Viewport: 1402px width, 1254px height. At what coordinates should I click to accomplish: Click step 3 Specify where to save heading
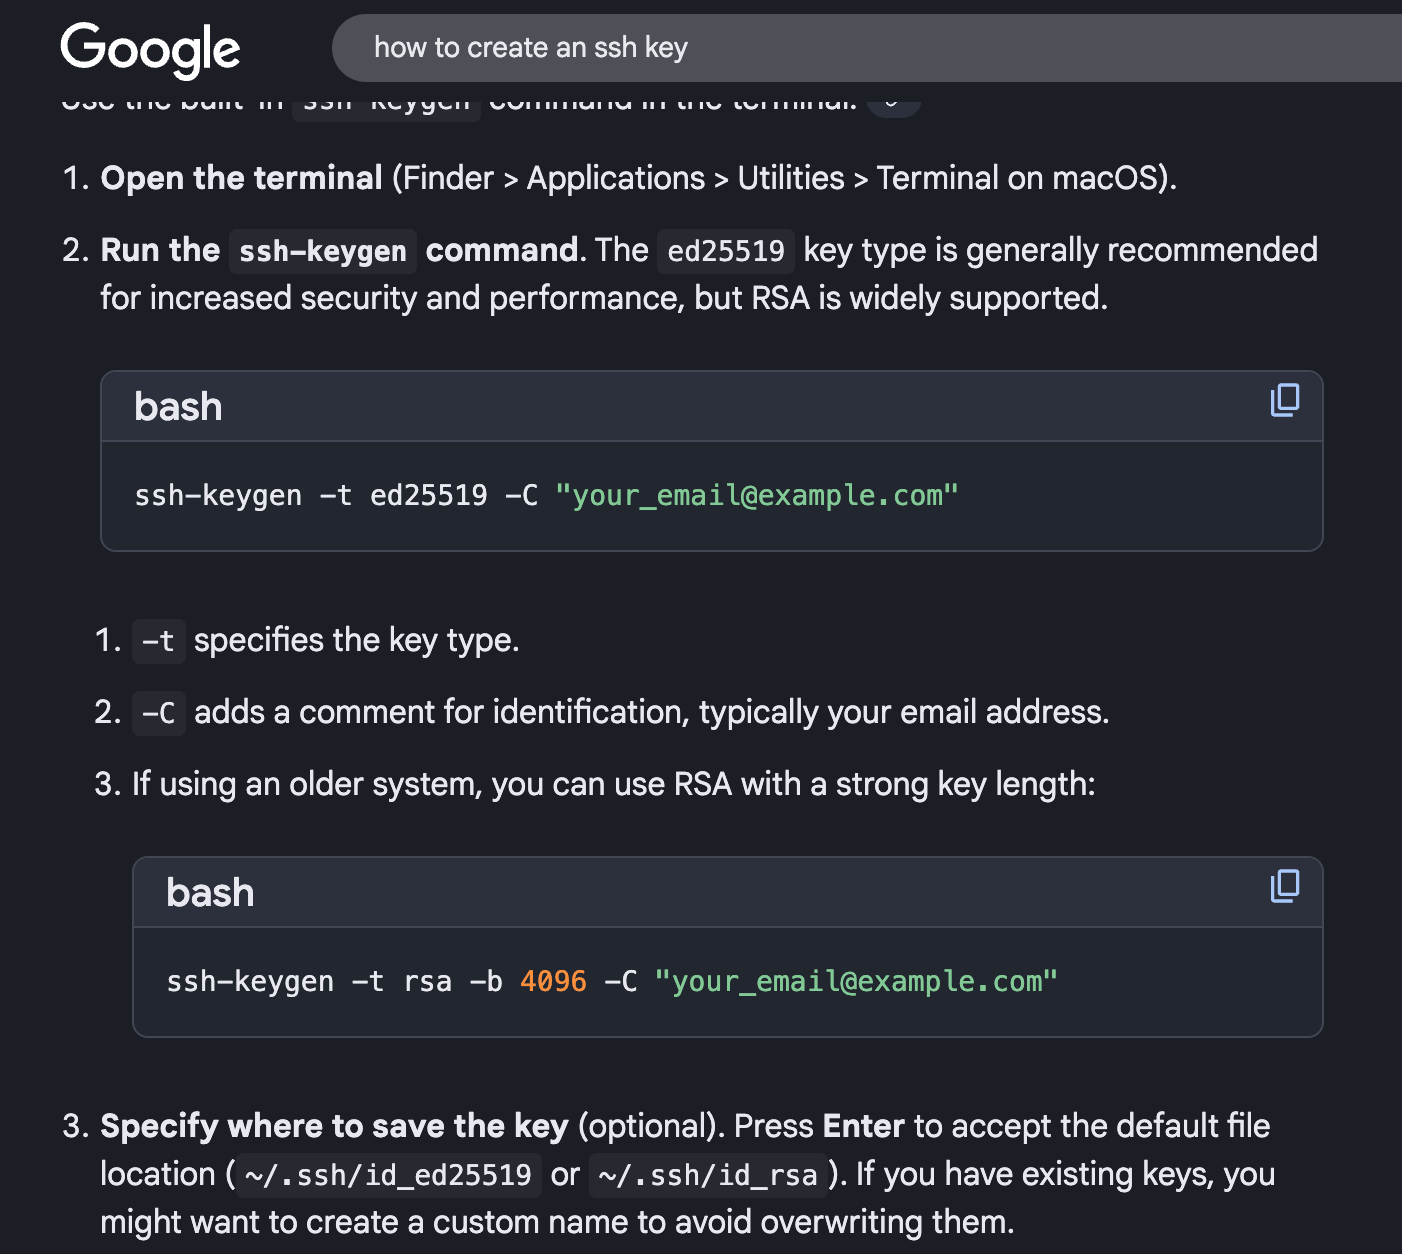click(334, 1126)
